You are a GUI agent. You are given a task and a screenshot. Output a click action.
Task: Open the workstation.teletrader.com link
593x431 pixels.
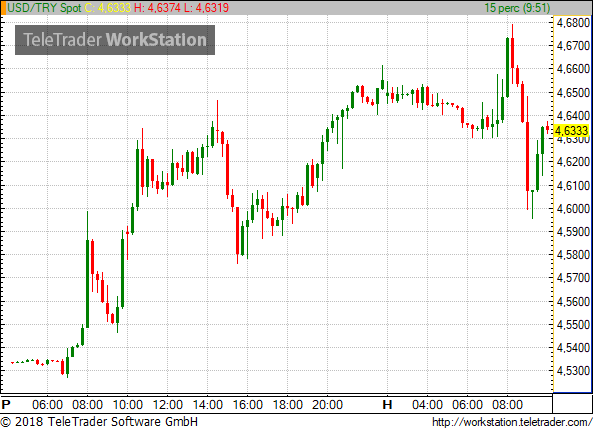point(512,422)
